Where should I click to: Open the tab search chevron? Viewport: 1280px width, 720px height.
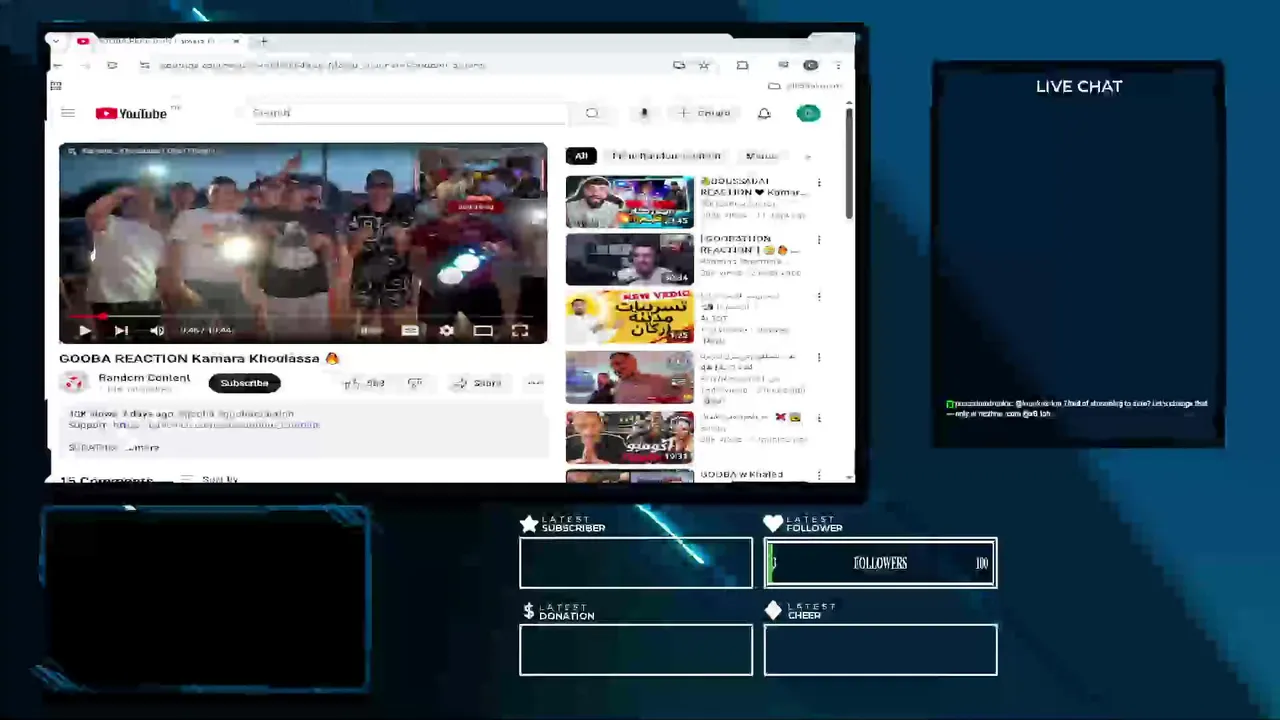pyautogui.click(x=55, y=41)
